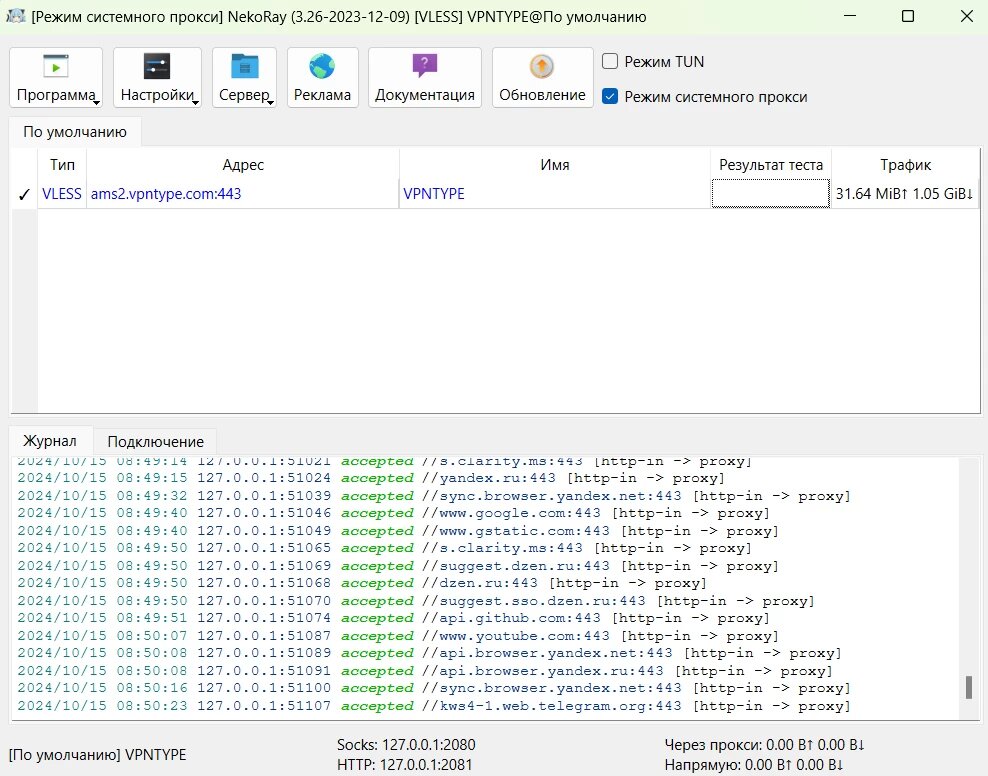The height and width of the screenshot is (776, 988).
Task: Sort by the Имя column header
Action: tap(554, 164)
